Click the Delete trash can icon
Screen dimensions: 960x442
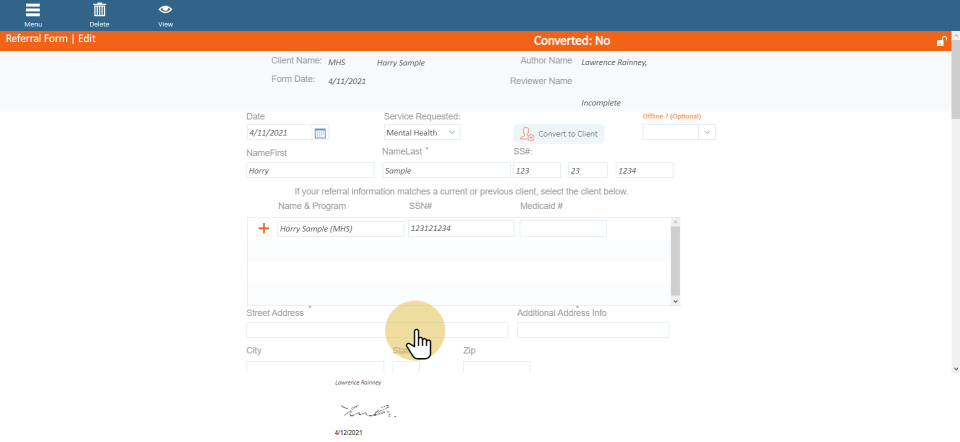coord(99,13)
